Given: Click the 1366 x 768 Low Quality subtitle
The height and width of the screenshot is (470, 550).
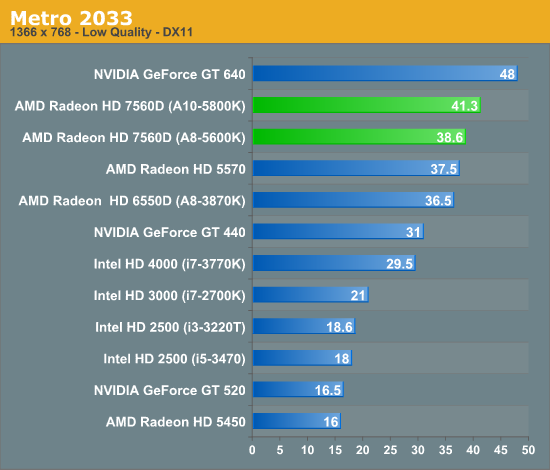Looking at the screenshot, I should coord(101,32).
